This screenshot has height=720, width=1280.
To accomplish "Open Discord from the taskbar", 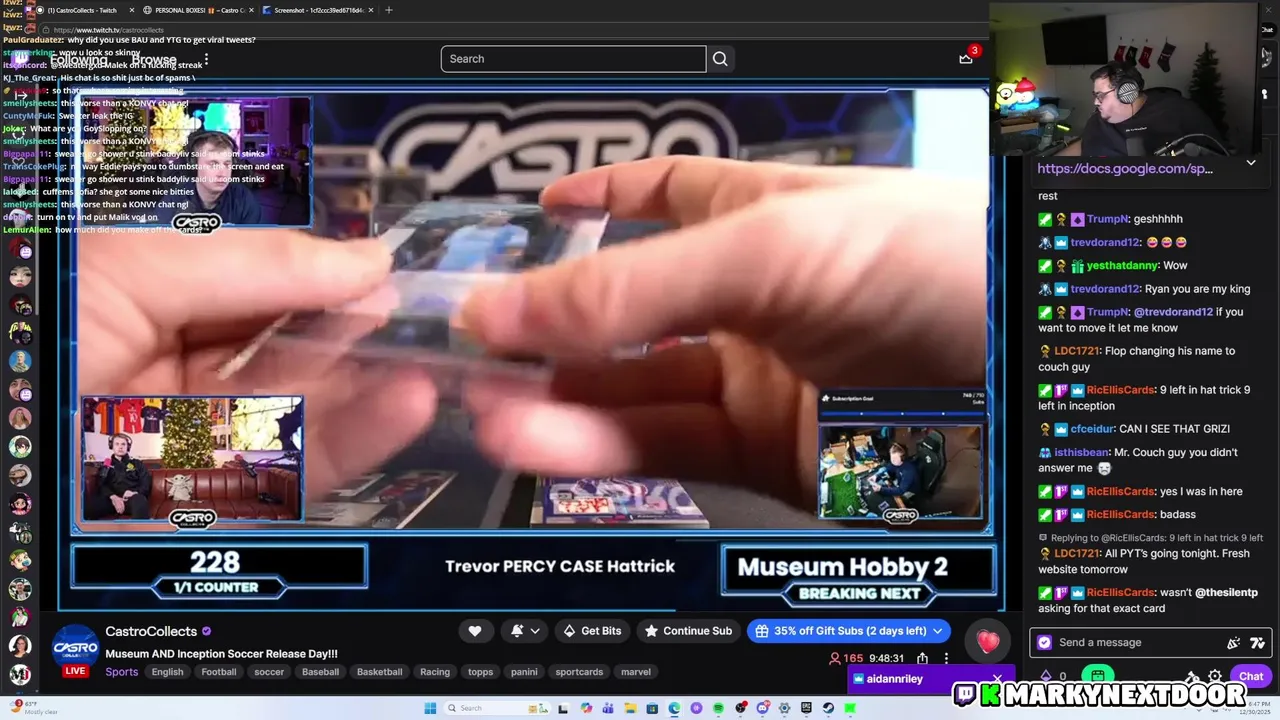I will pos(762,708).
